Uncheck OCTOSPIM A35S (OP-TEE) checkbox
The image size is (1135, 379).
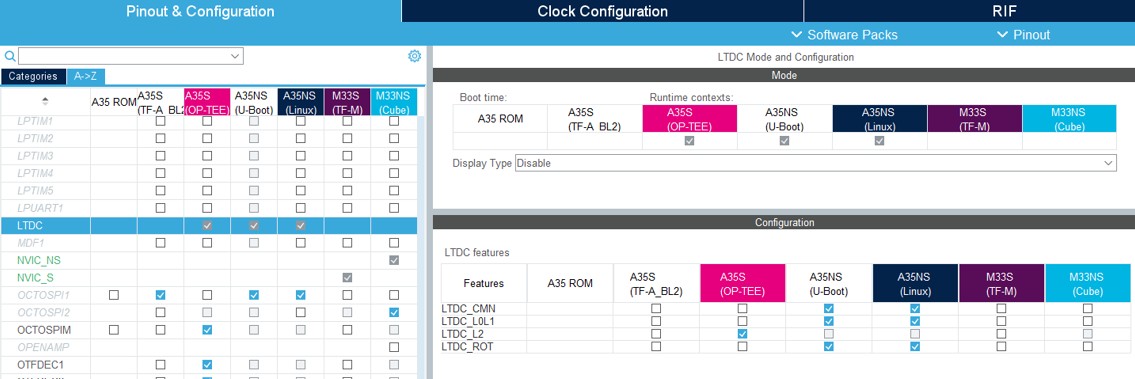pos(207,330)
